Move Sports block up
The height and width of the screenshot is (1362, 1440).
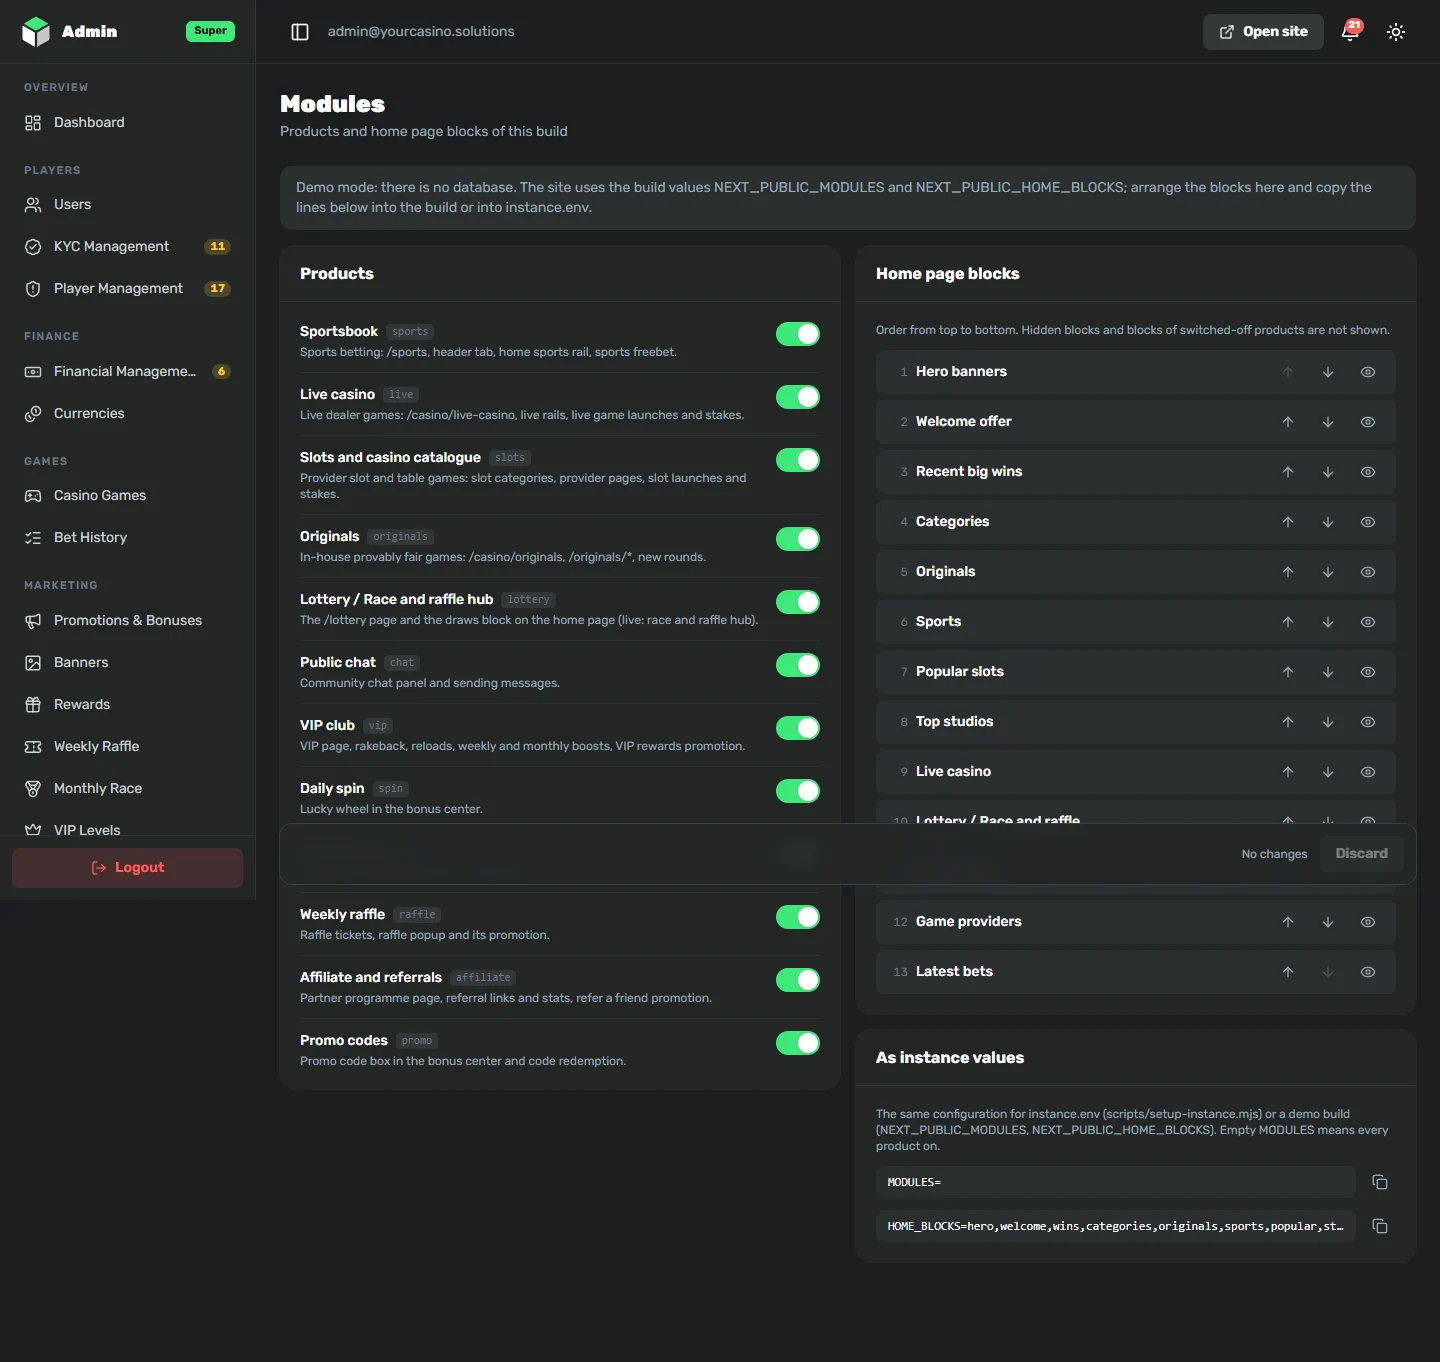(1288, 622)
